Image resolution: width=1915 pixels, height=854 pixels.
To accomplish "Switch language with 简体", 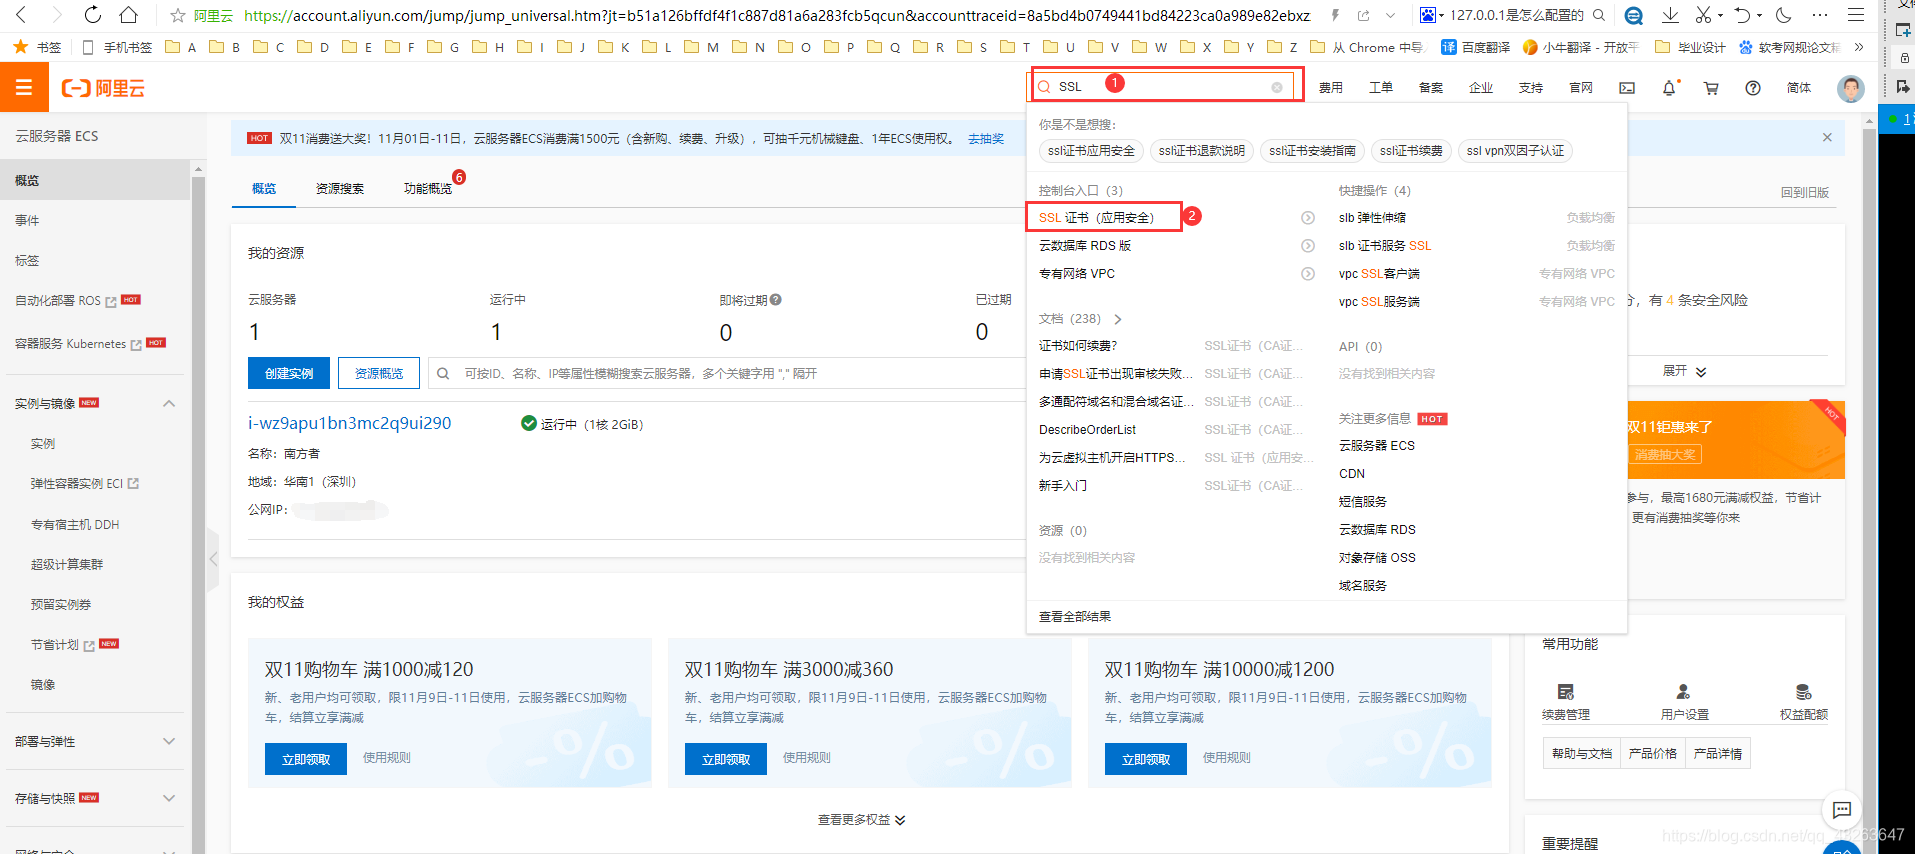I will [x=1799, y=88].
